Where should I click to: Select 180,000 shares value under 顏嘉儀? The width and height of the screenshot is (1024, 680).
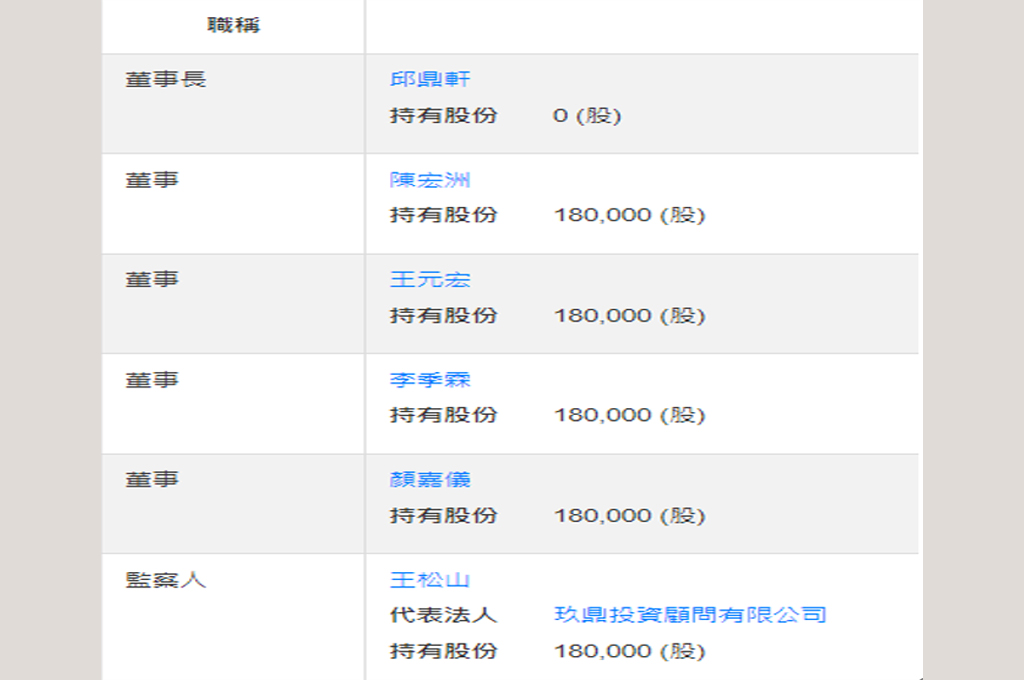(x=629, y=516)
